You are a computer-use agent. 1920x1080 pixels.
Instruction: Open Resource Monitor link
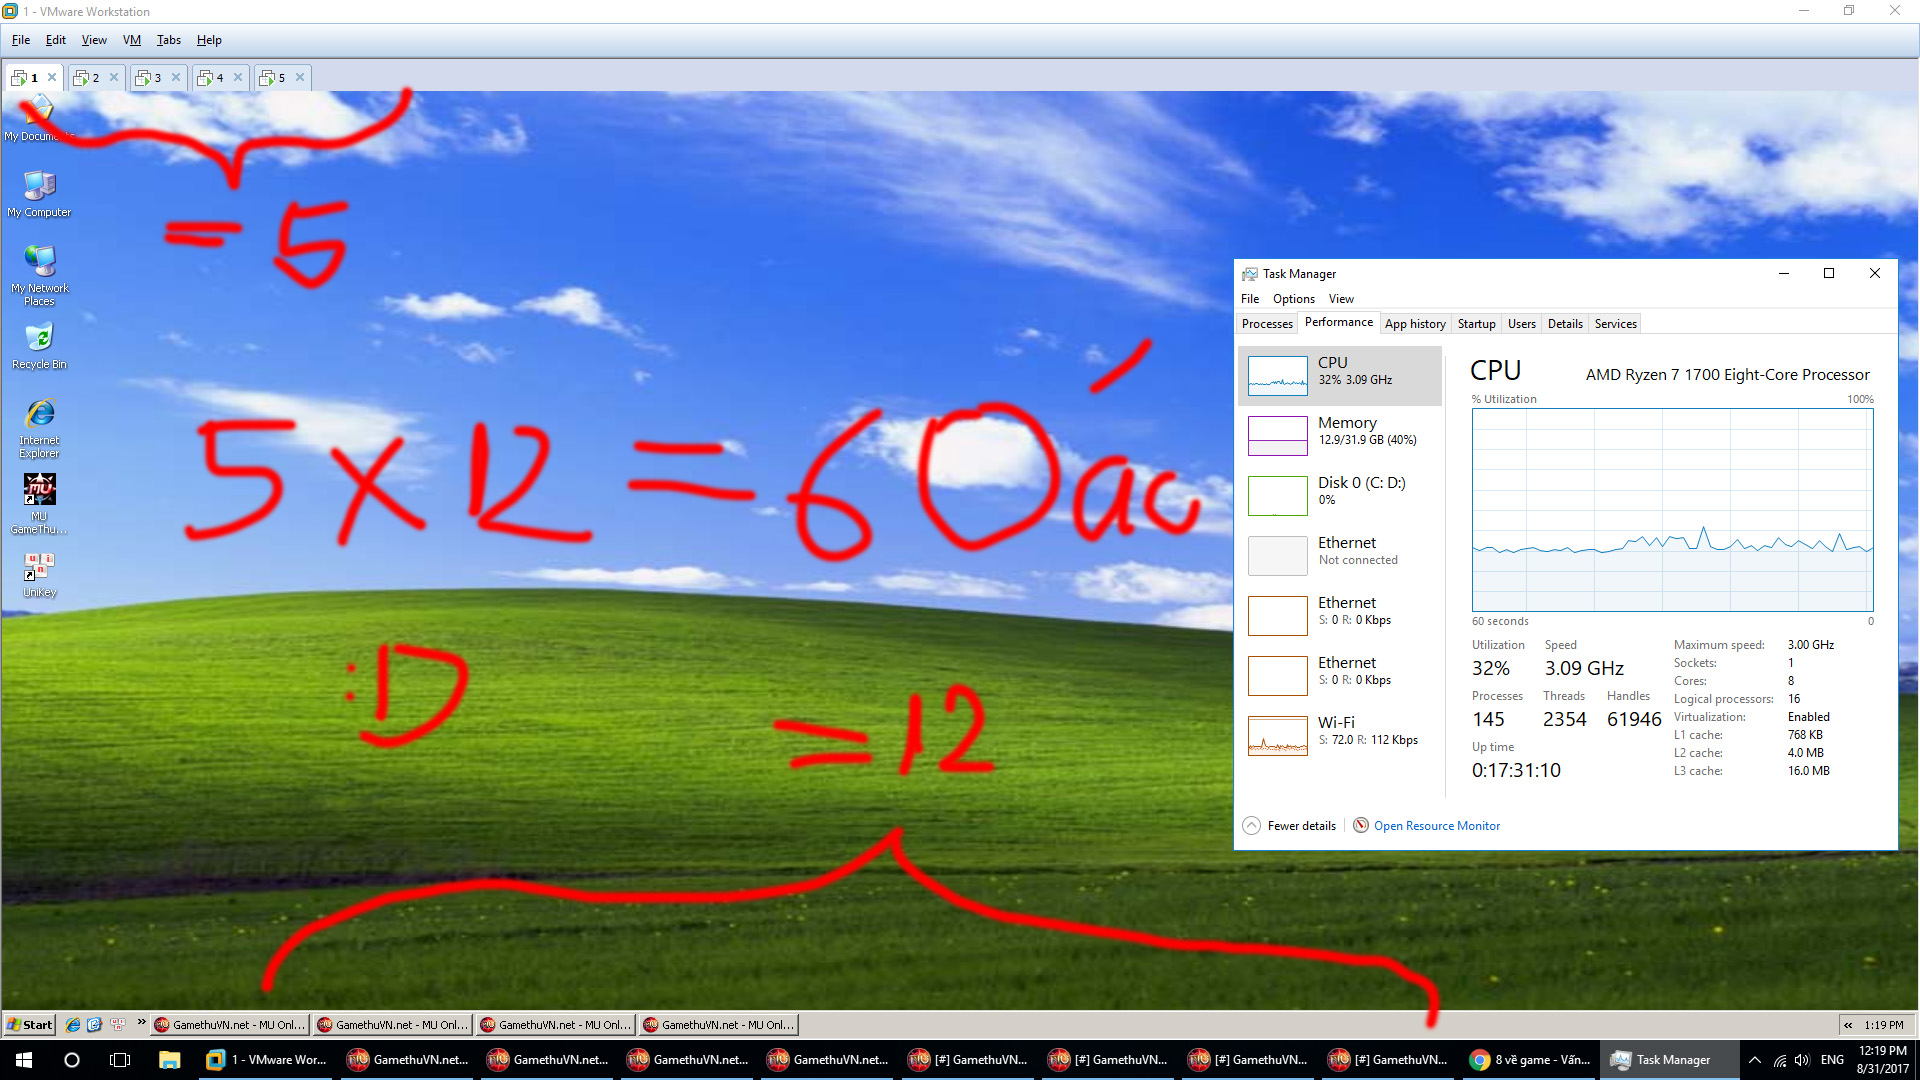(x=1436, y=826)
